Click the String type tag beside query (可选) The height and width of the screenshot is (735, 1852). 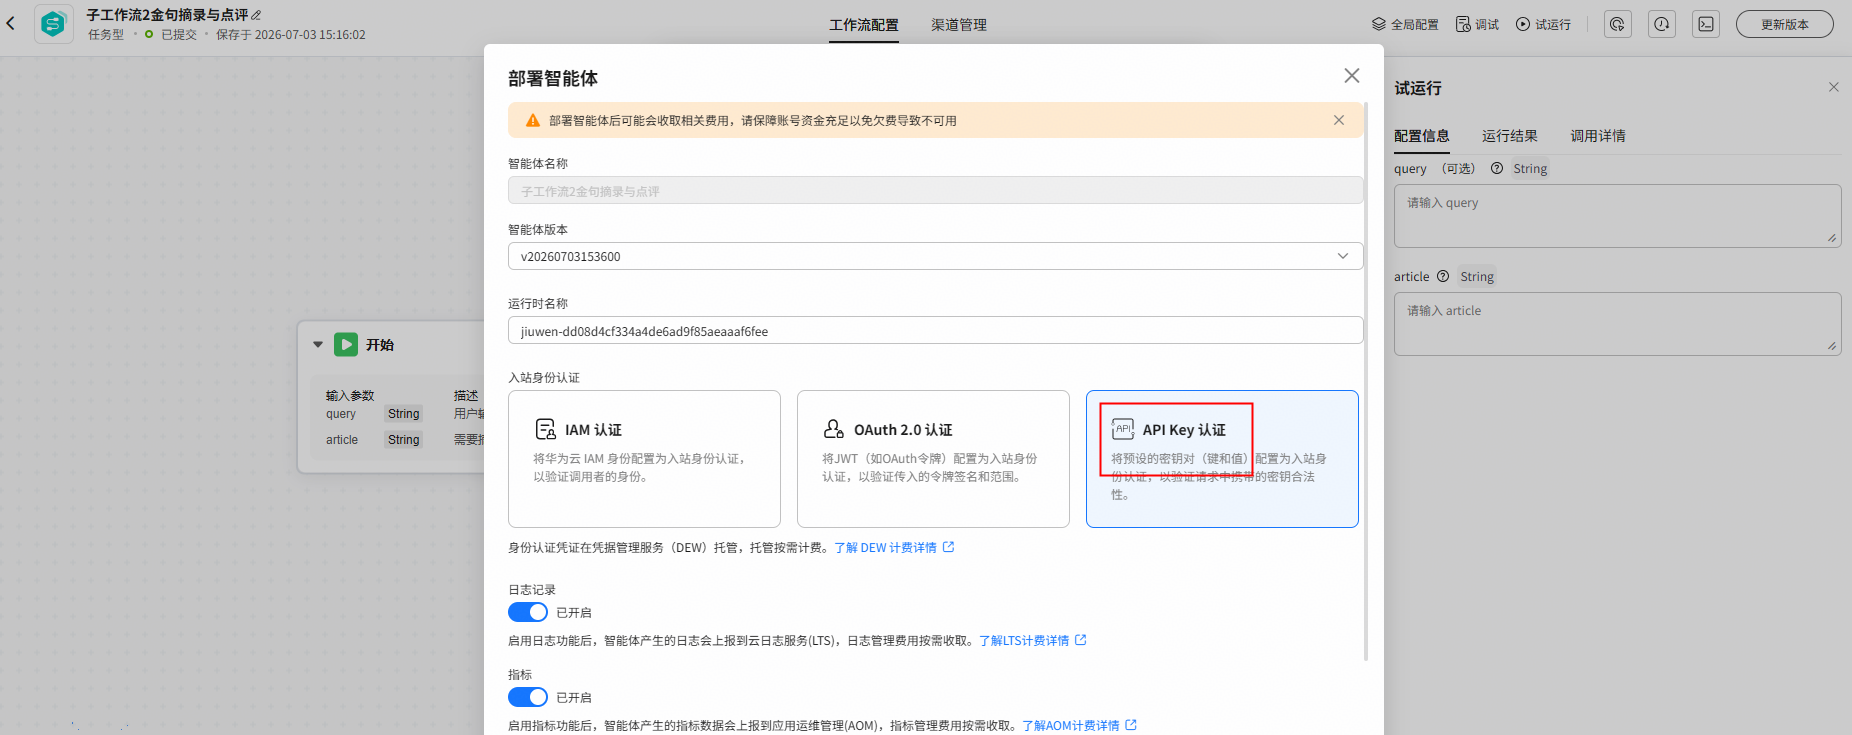(1530, 169)
